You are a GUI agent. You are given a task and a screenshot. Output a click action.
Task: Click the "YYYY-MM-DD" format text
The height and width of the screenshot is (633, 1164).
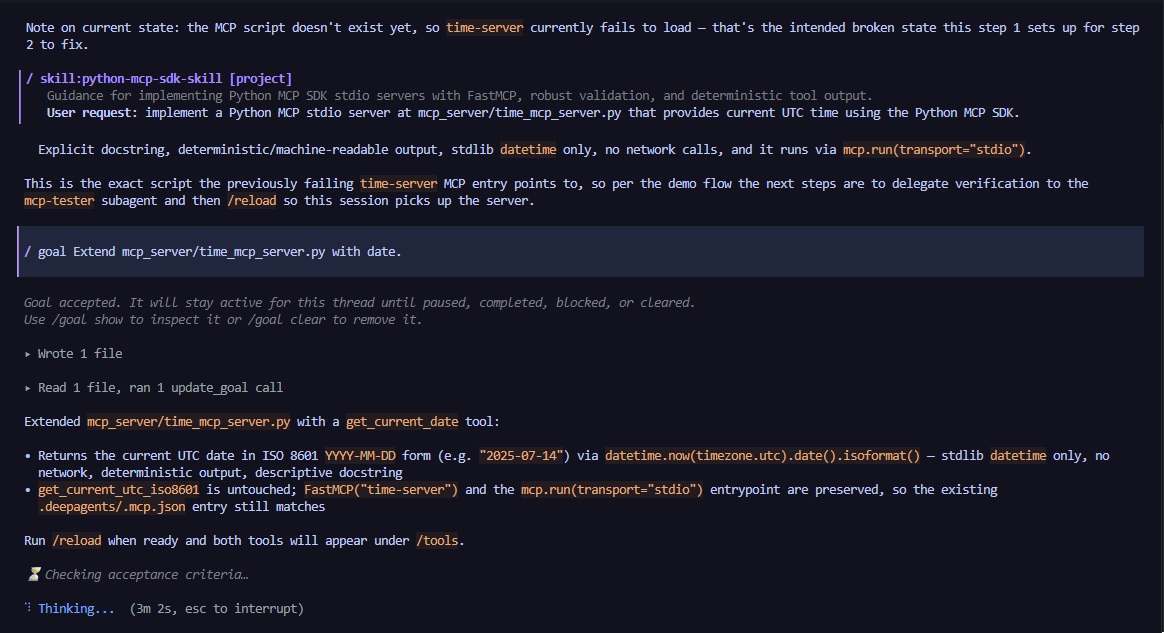click(360, 456)
